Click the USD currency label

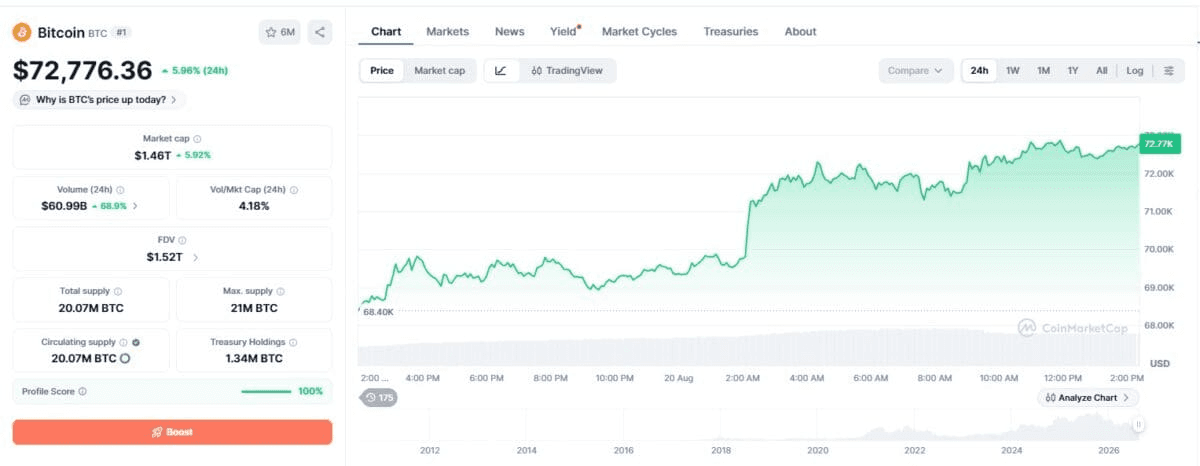click(x=1159, y=363)
